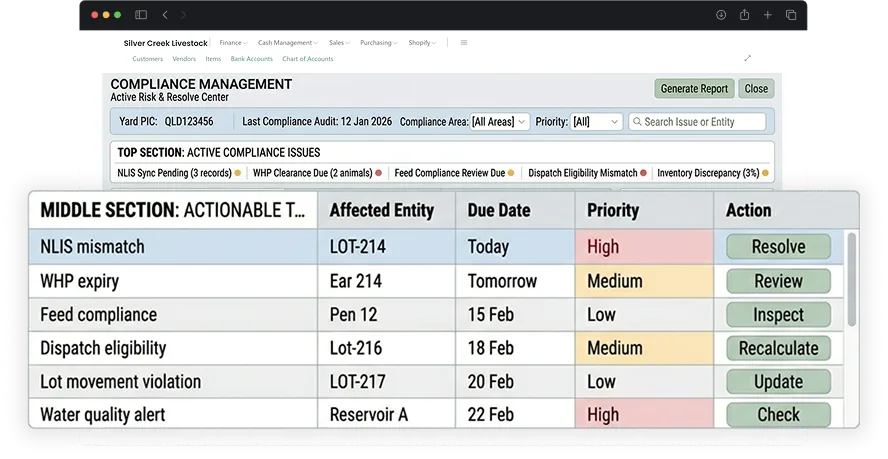Image resolution: width=888 pixels, height=459 pixels.
Task: Click Update for Lot movement violation
Action: coord(778,381)
